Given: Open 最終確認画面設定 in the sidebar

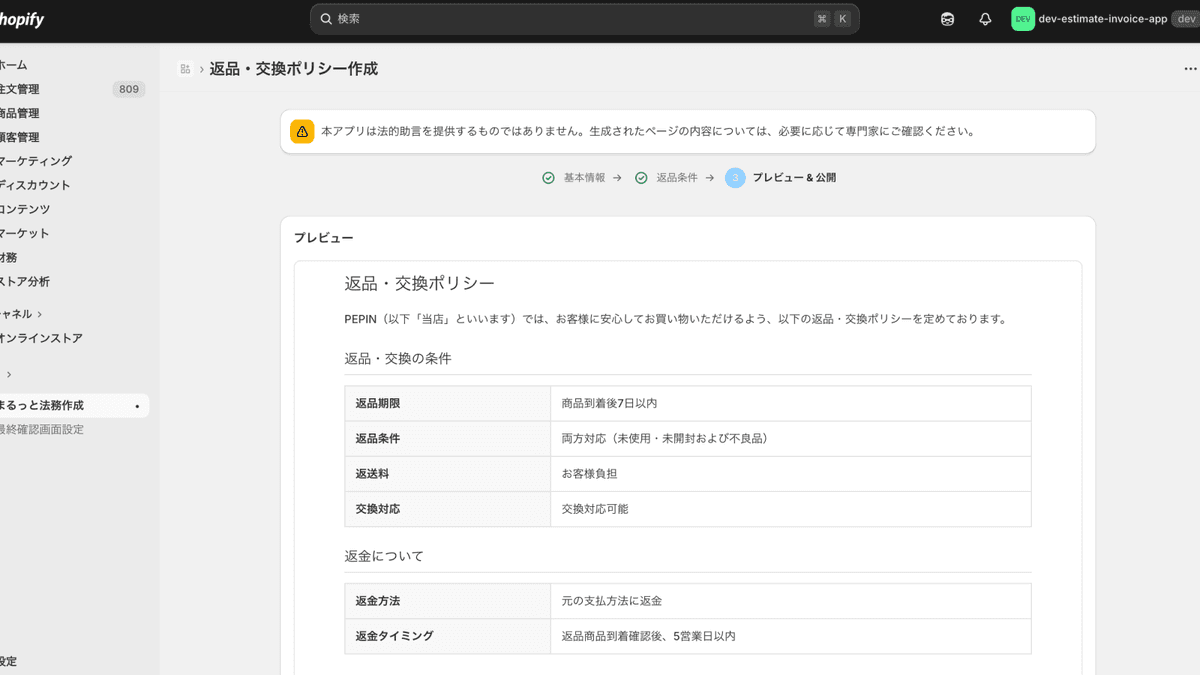Looking at the screenshot, I should (42, 429).
